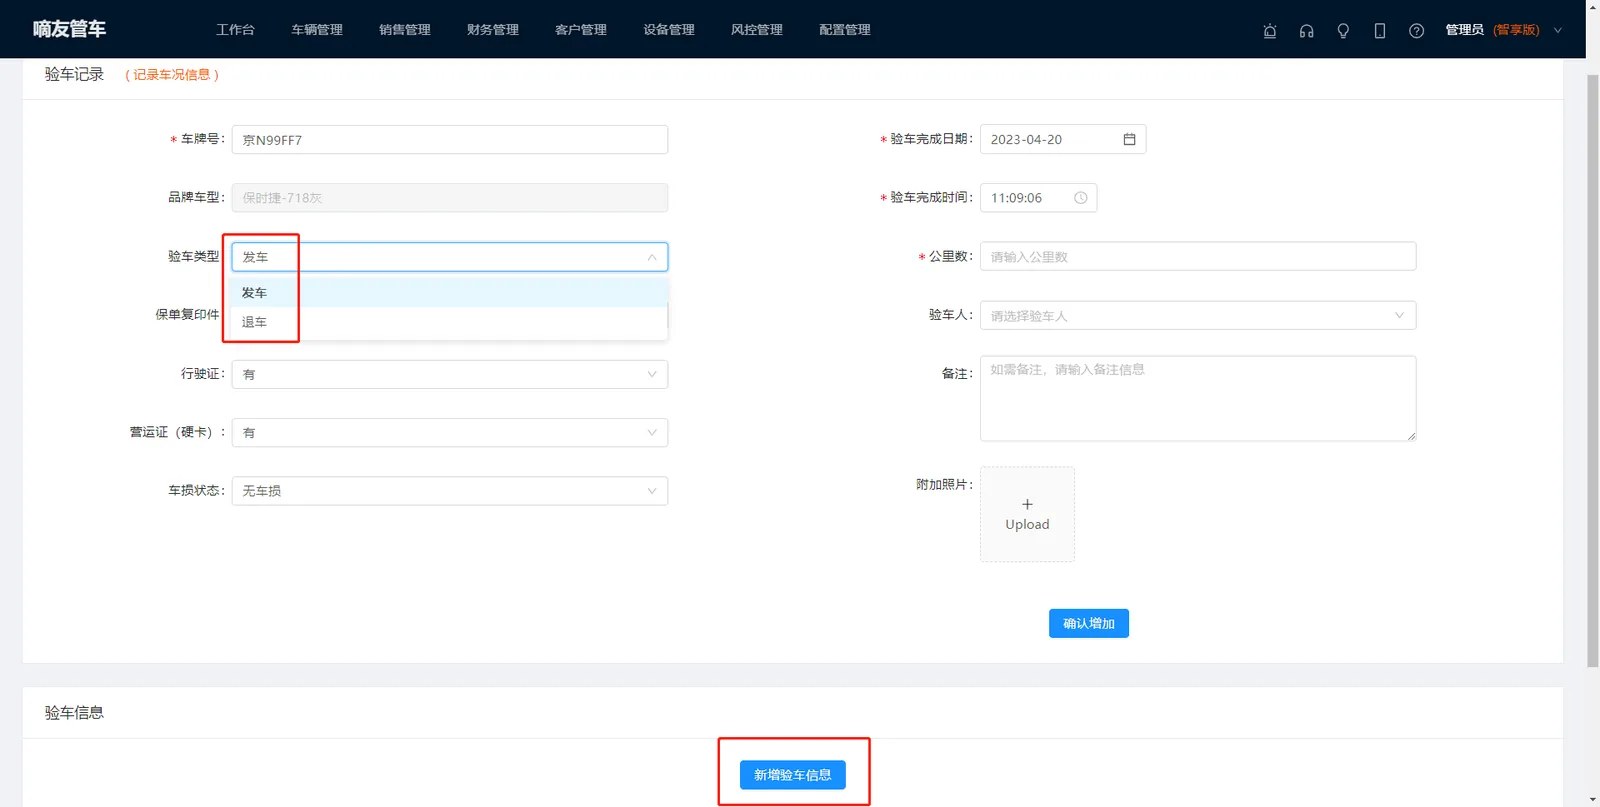Click the 验车完成时间 time field
The height and width of the screenshot is (807, 1600).
(1038, 198)
